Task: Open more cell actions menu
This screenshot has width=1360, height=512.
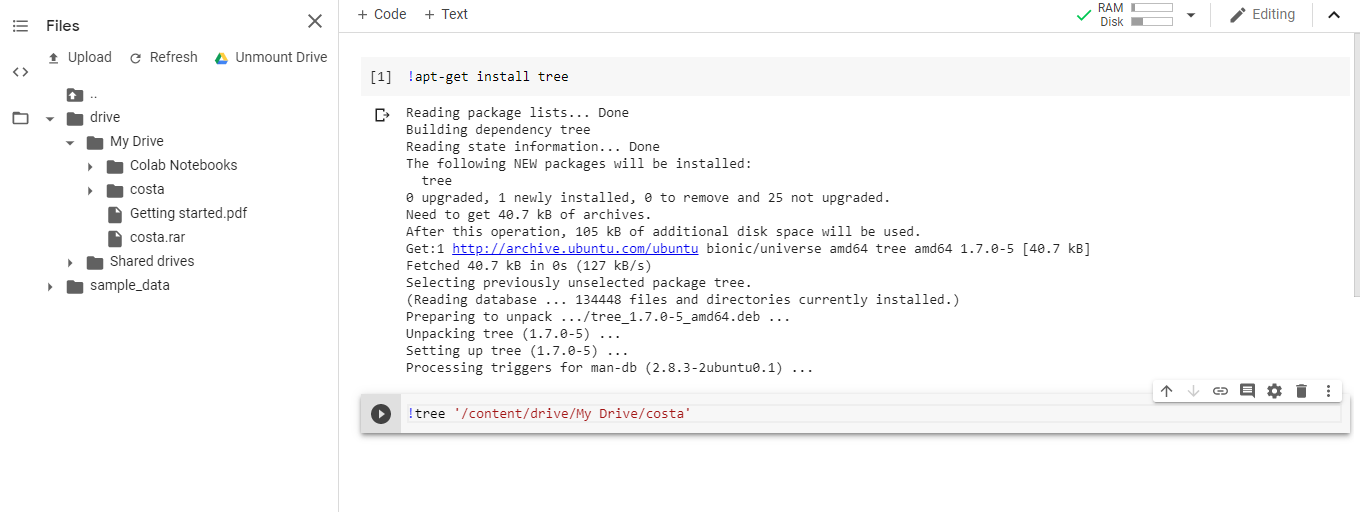Action: coord(1328,391)
